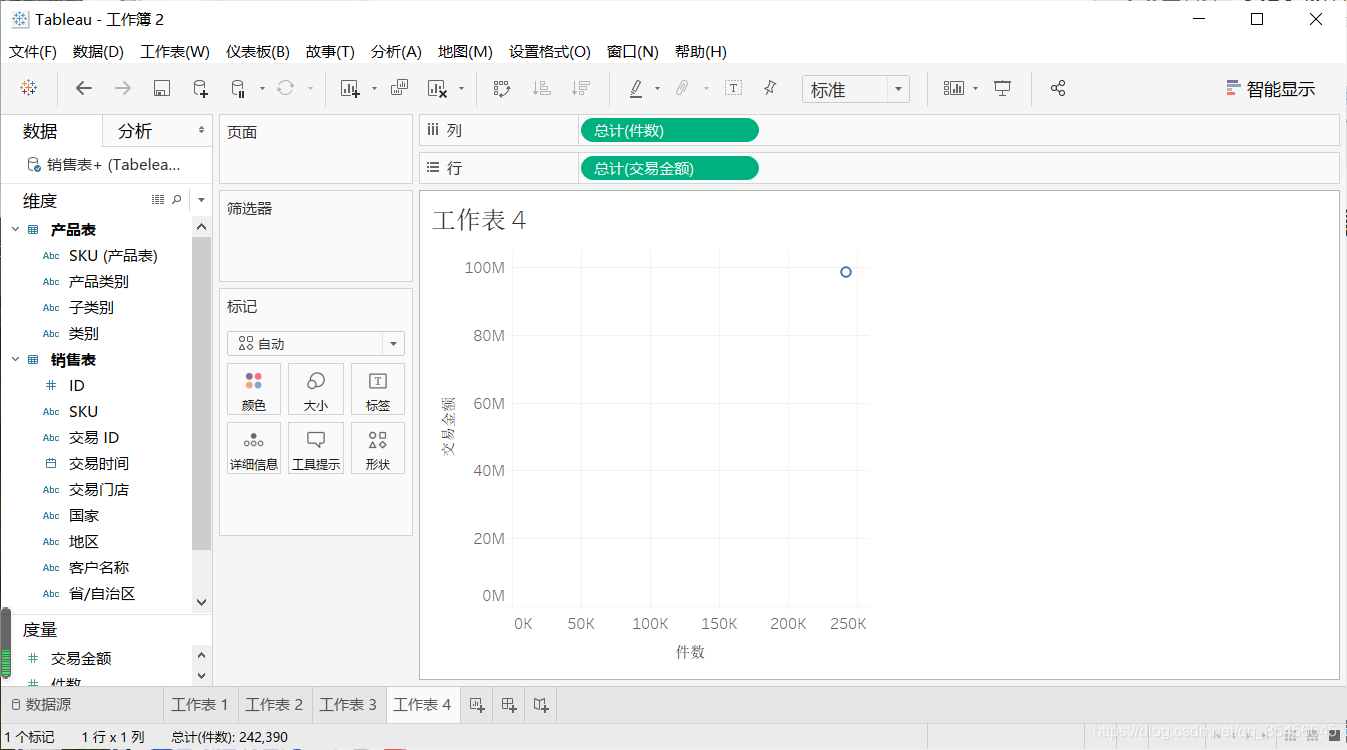Add new story tab icon at bottom

tap(541, 705)
